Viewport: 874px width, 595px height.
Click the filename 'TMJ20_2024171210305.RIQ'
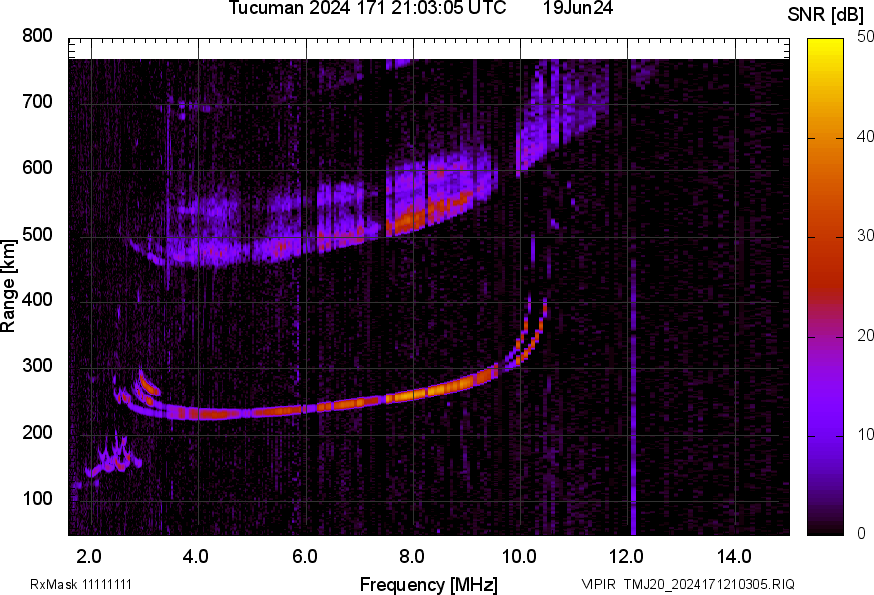pyautogui.click(x=709, y=584)
